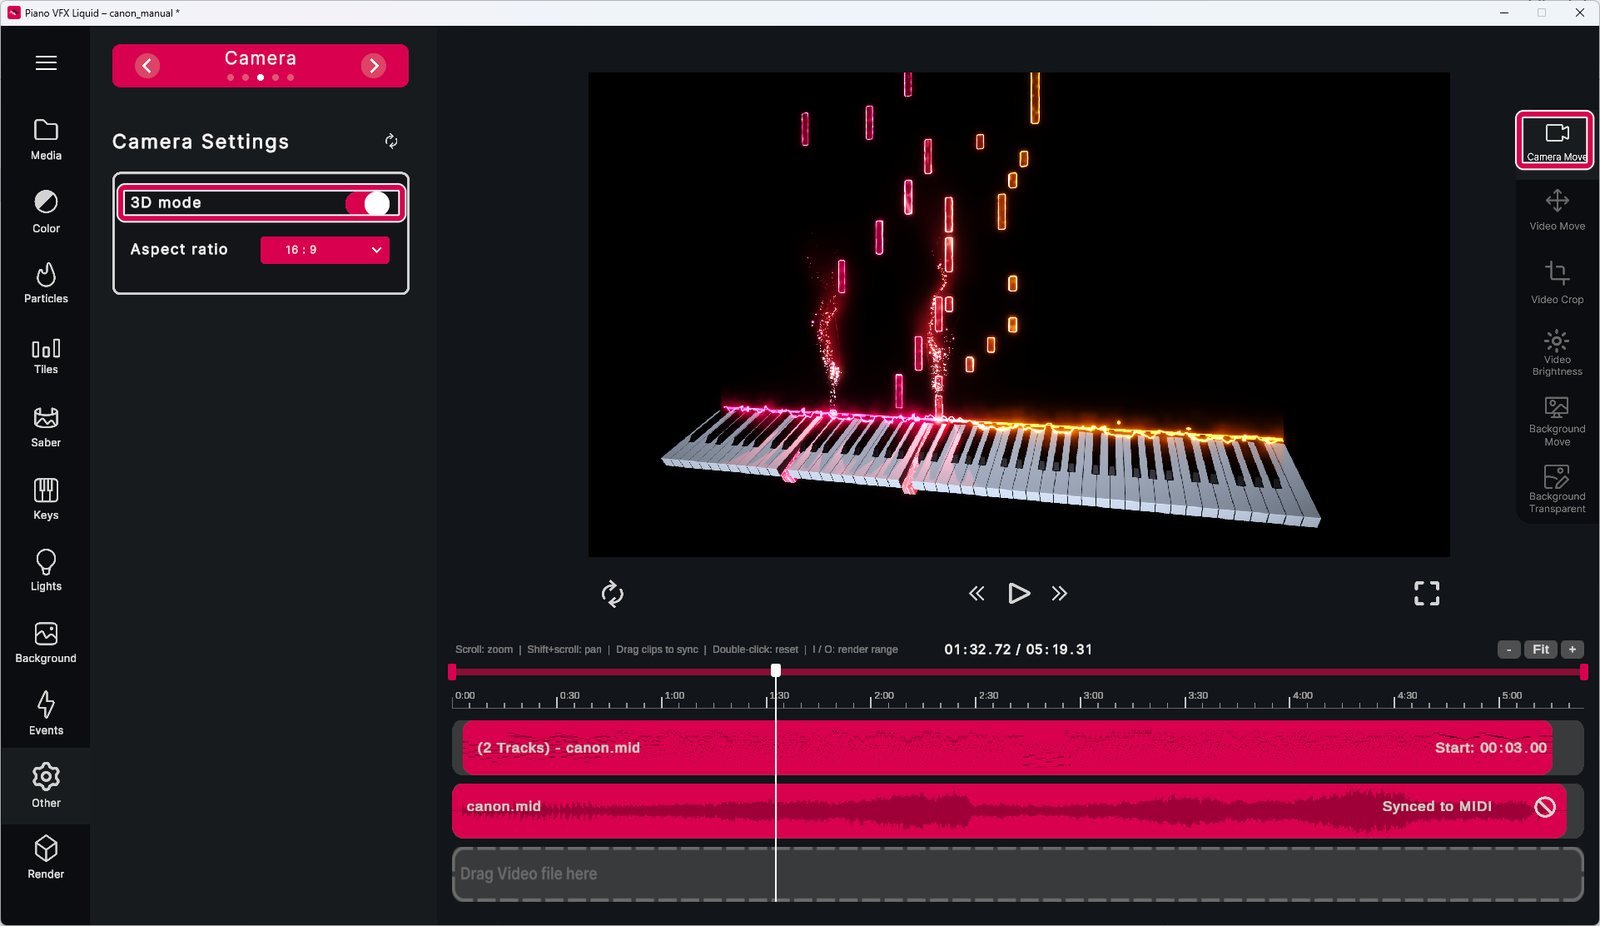Click the render range end marker
1600x926 pixels.
[1584, 672]
